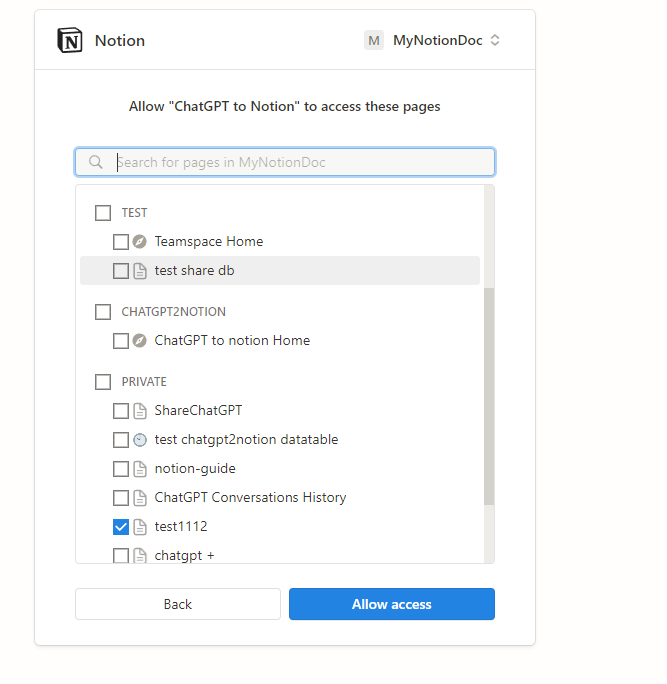Check the CHATGPT2NOTION section checkbox
Image resolution: width=667 pixels, height=684 pixels.
103,312
